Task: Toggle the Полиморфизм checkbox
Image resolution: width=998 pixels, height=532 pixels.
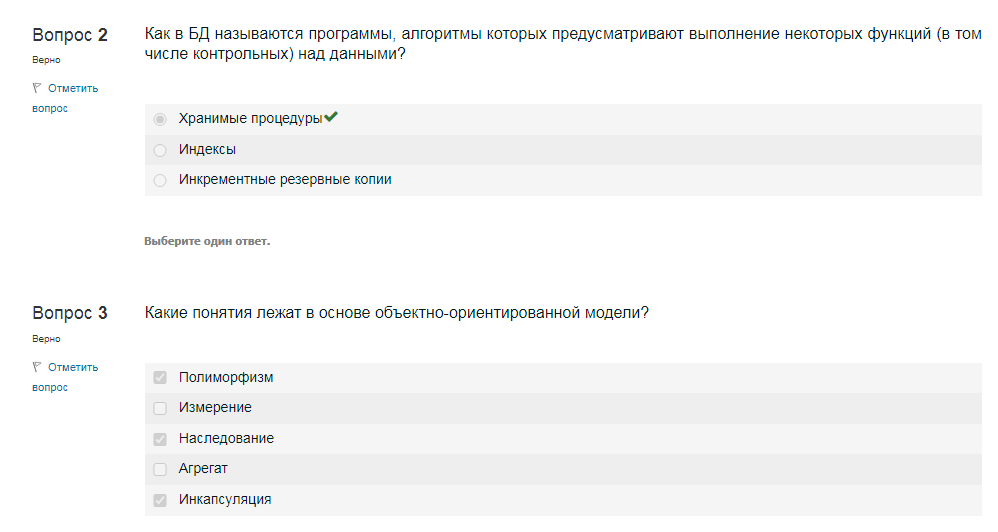Action: (160, 378)
